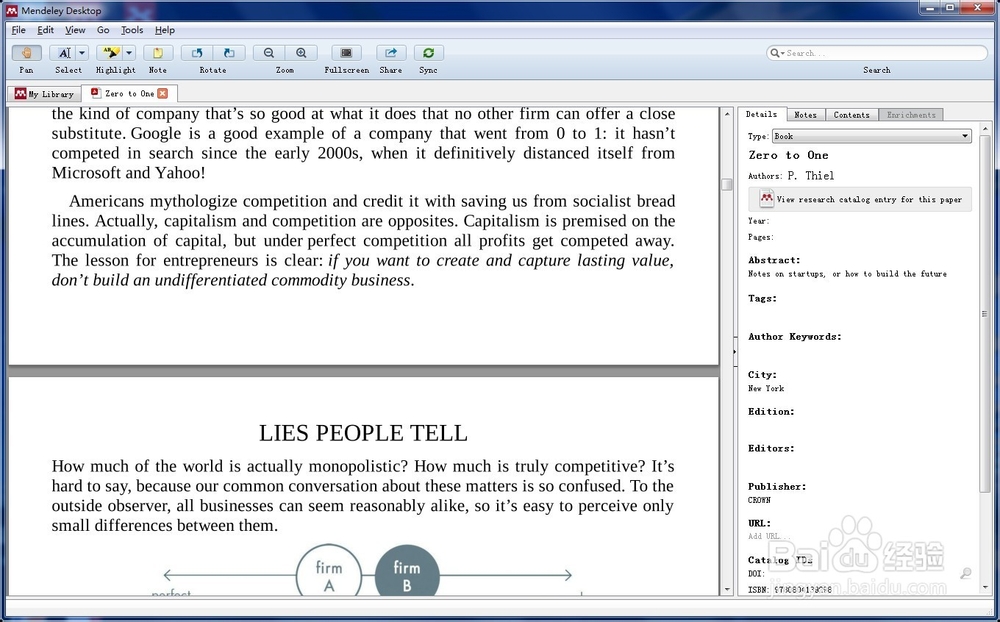Image resolution: width=1000 pixels, height=622 pixels.
Task: Open the View menu
Action: pyautogui.click(x=75, y=30)
